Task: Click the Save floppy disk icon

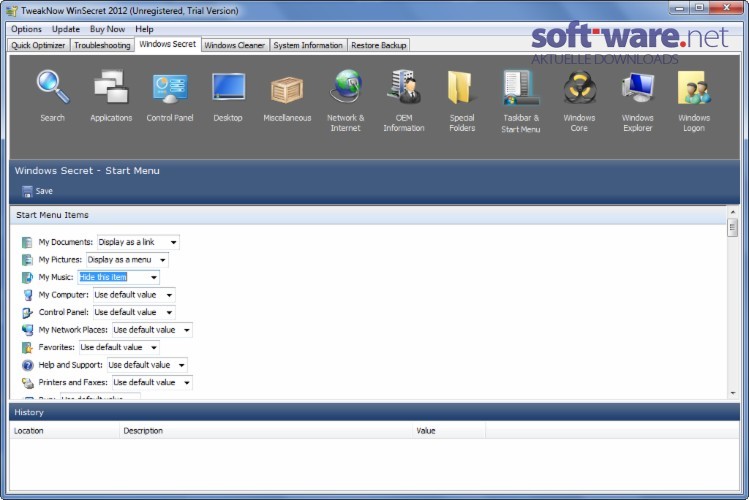Action: pos(27,191)
